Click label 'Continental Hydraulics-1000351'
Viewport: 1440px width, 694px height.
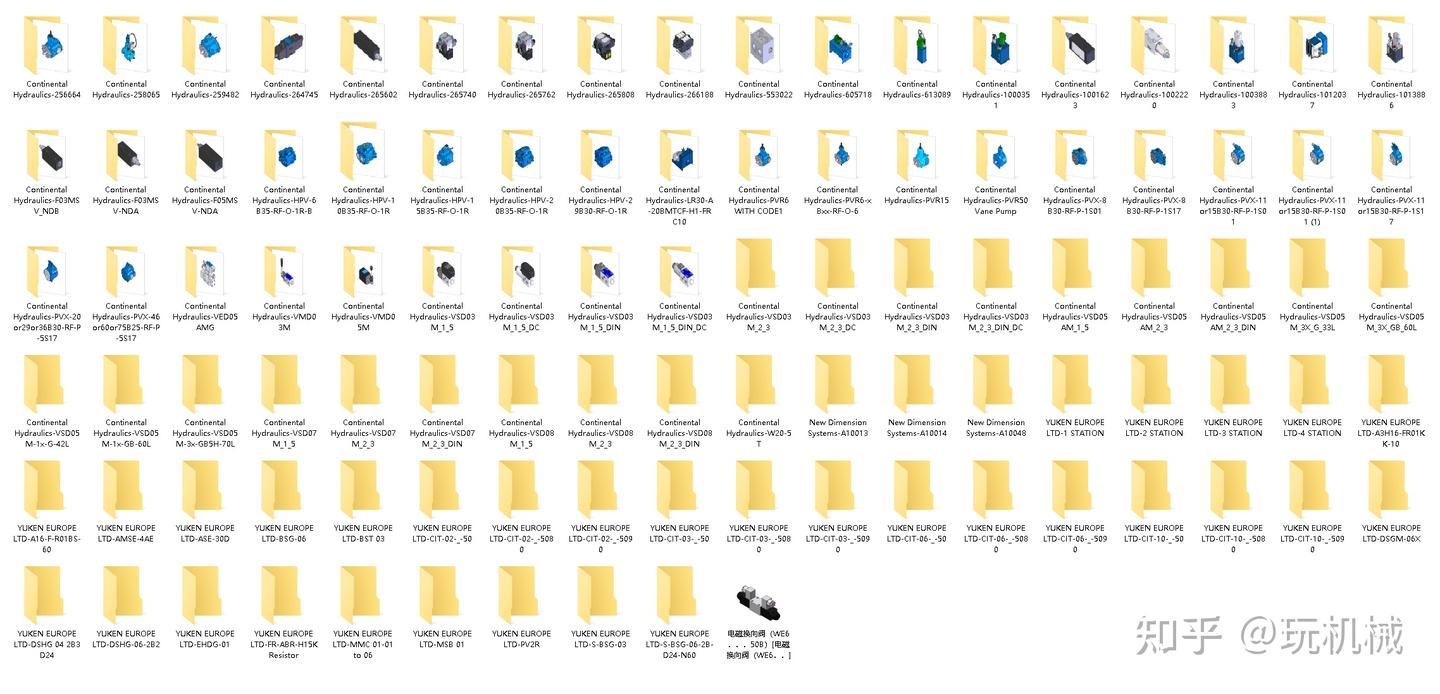(x=996, y=95)
